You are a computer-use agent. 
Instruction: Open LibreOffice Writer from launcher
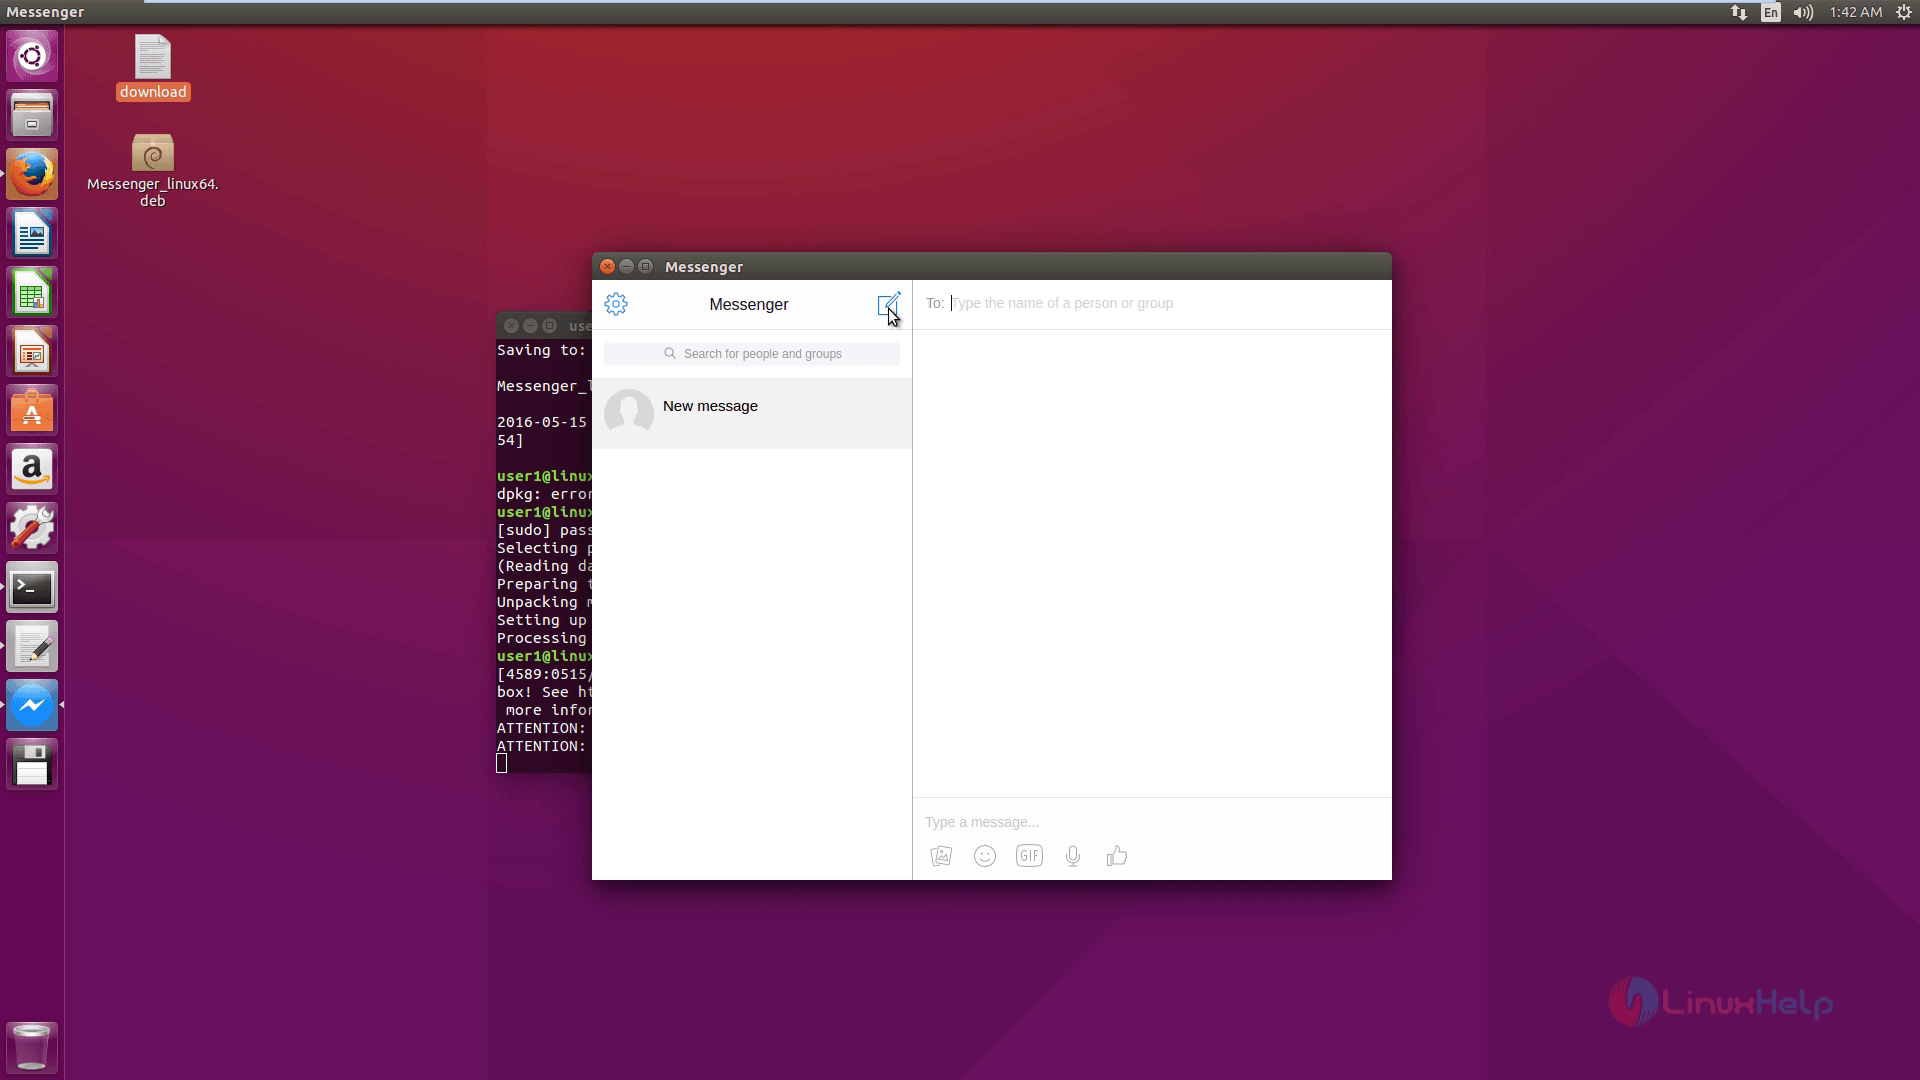[x=32, y=233]
